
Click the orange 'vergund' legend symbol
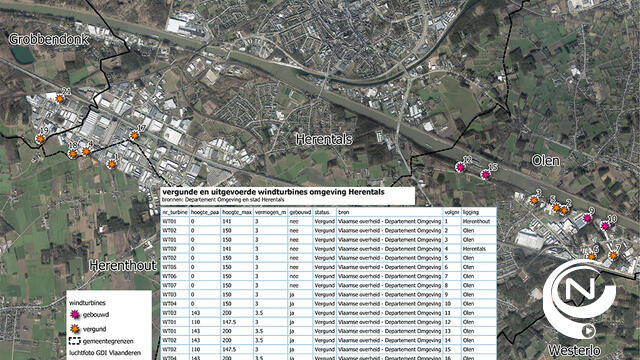click(75, 329)
